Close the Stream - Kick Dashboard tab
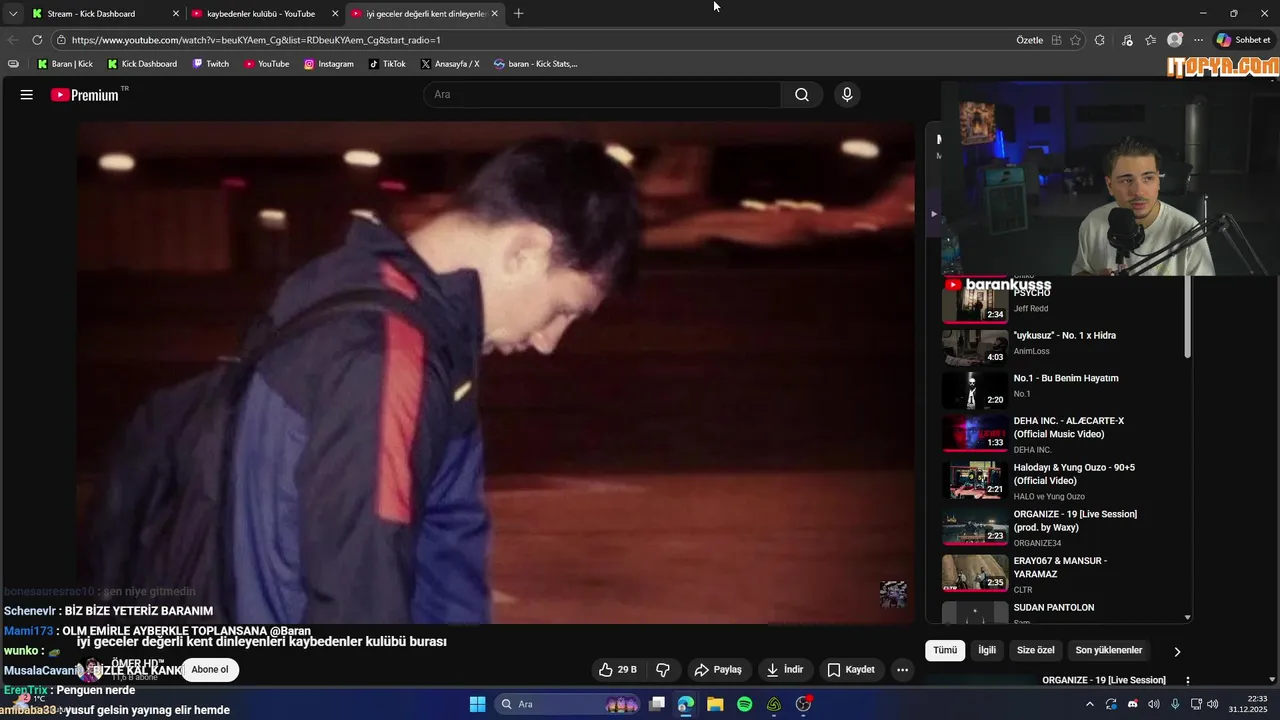Viewport: 1280px width, 720px height. click(x=176, y=14)
